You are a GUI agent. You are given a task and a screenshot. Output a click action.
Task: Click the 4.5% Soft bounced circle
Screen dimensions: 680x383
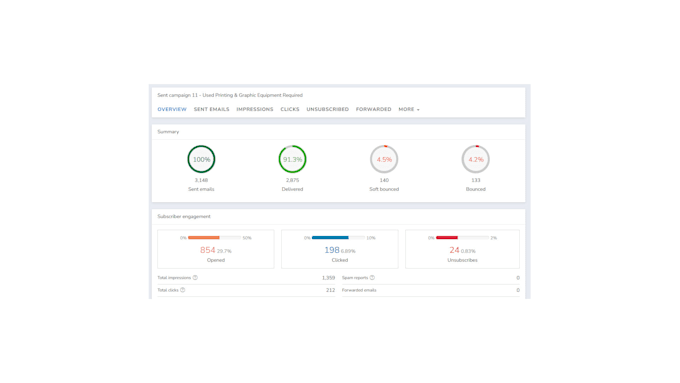pyautogui.click(x=384, y=159)
